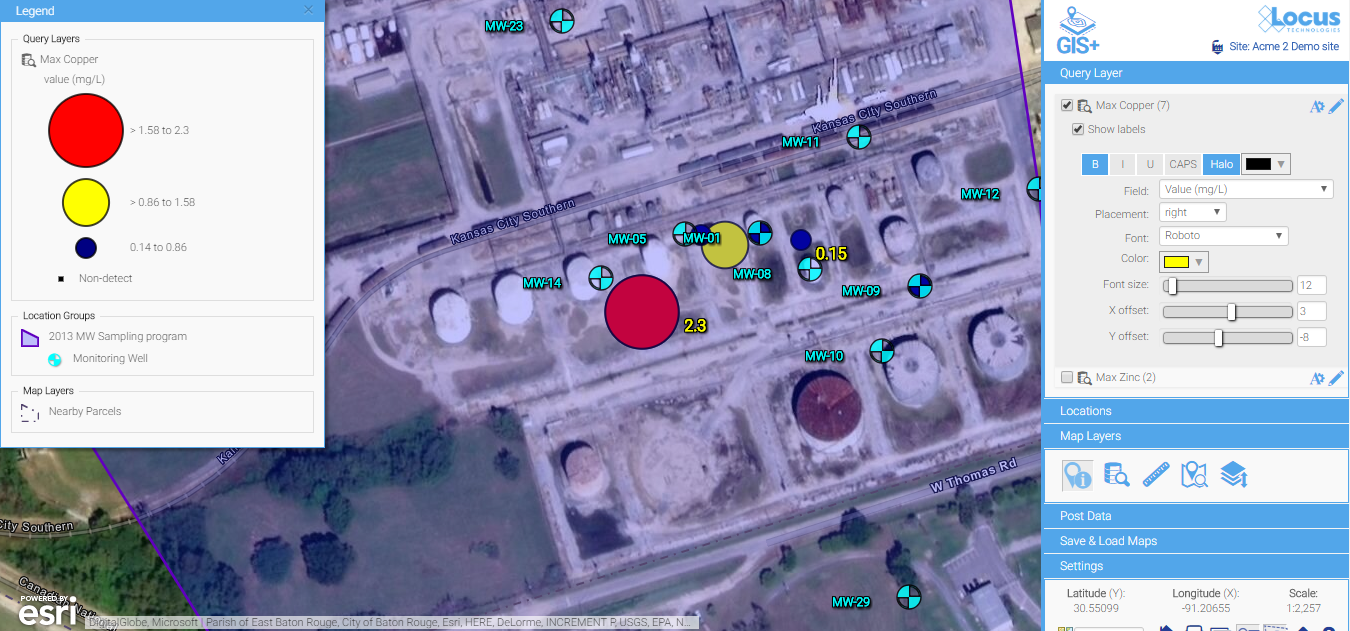Click the Font size value field
1350x631 pixels.
(1312, 286)
